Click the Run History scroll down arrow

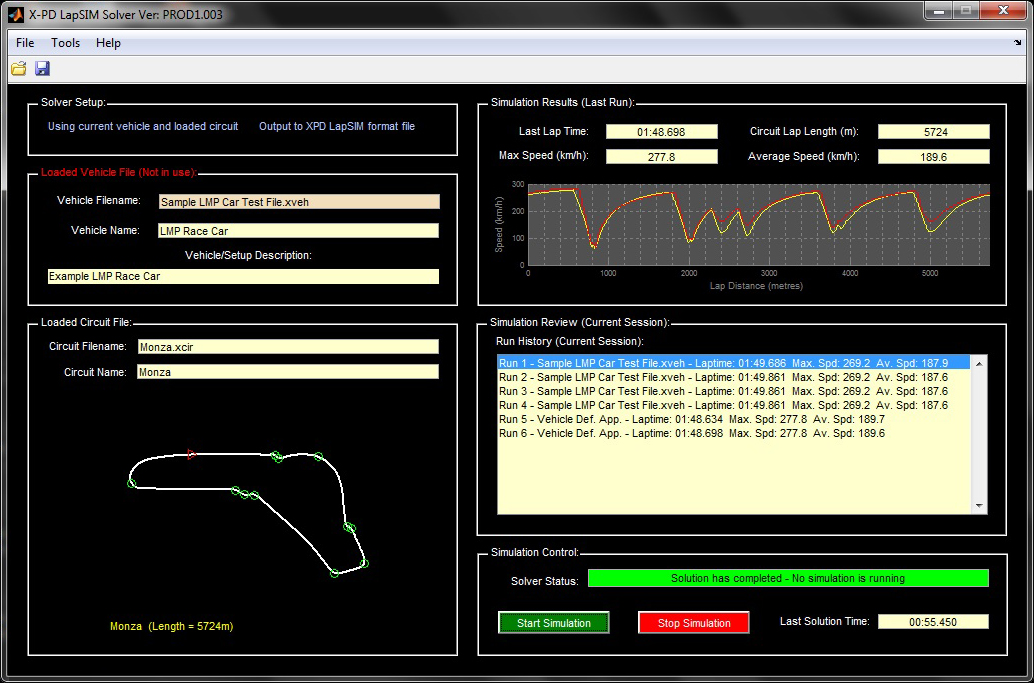pyautogui.click(x=979, y=506)
